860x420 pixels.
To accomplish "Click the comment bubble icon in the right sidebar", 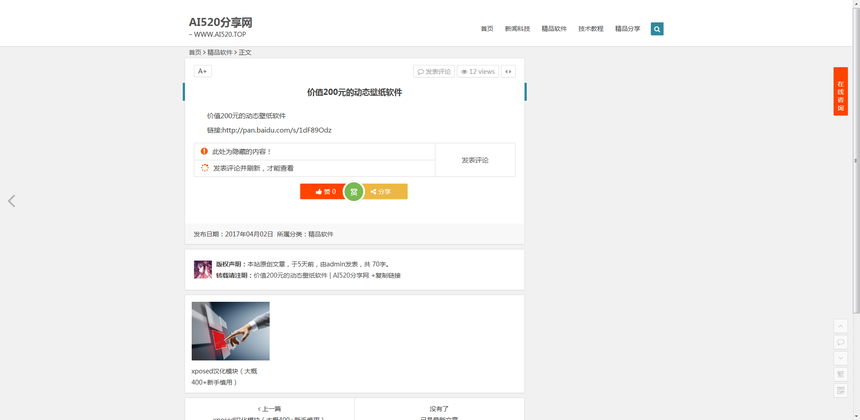I will tap(840, 342).
